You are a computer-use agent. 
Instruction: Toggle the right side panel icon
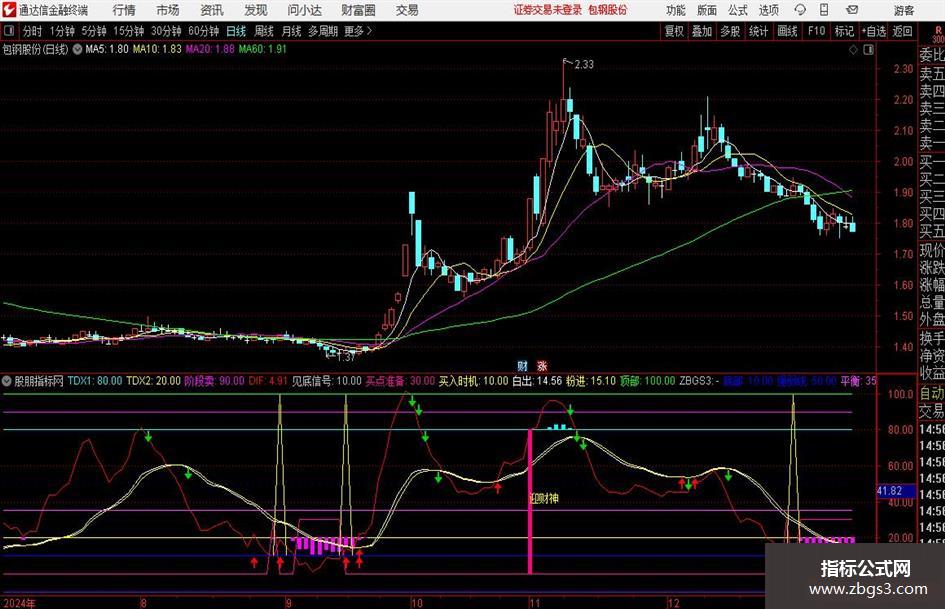[868, 50]
